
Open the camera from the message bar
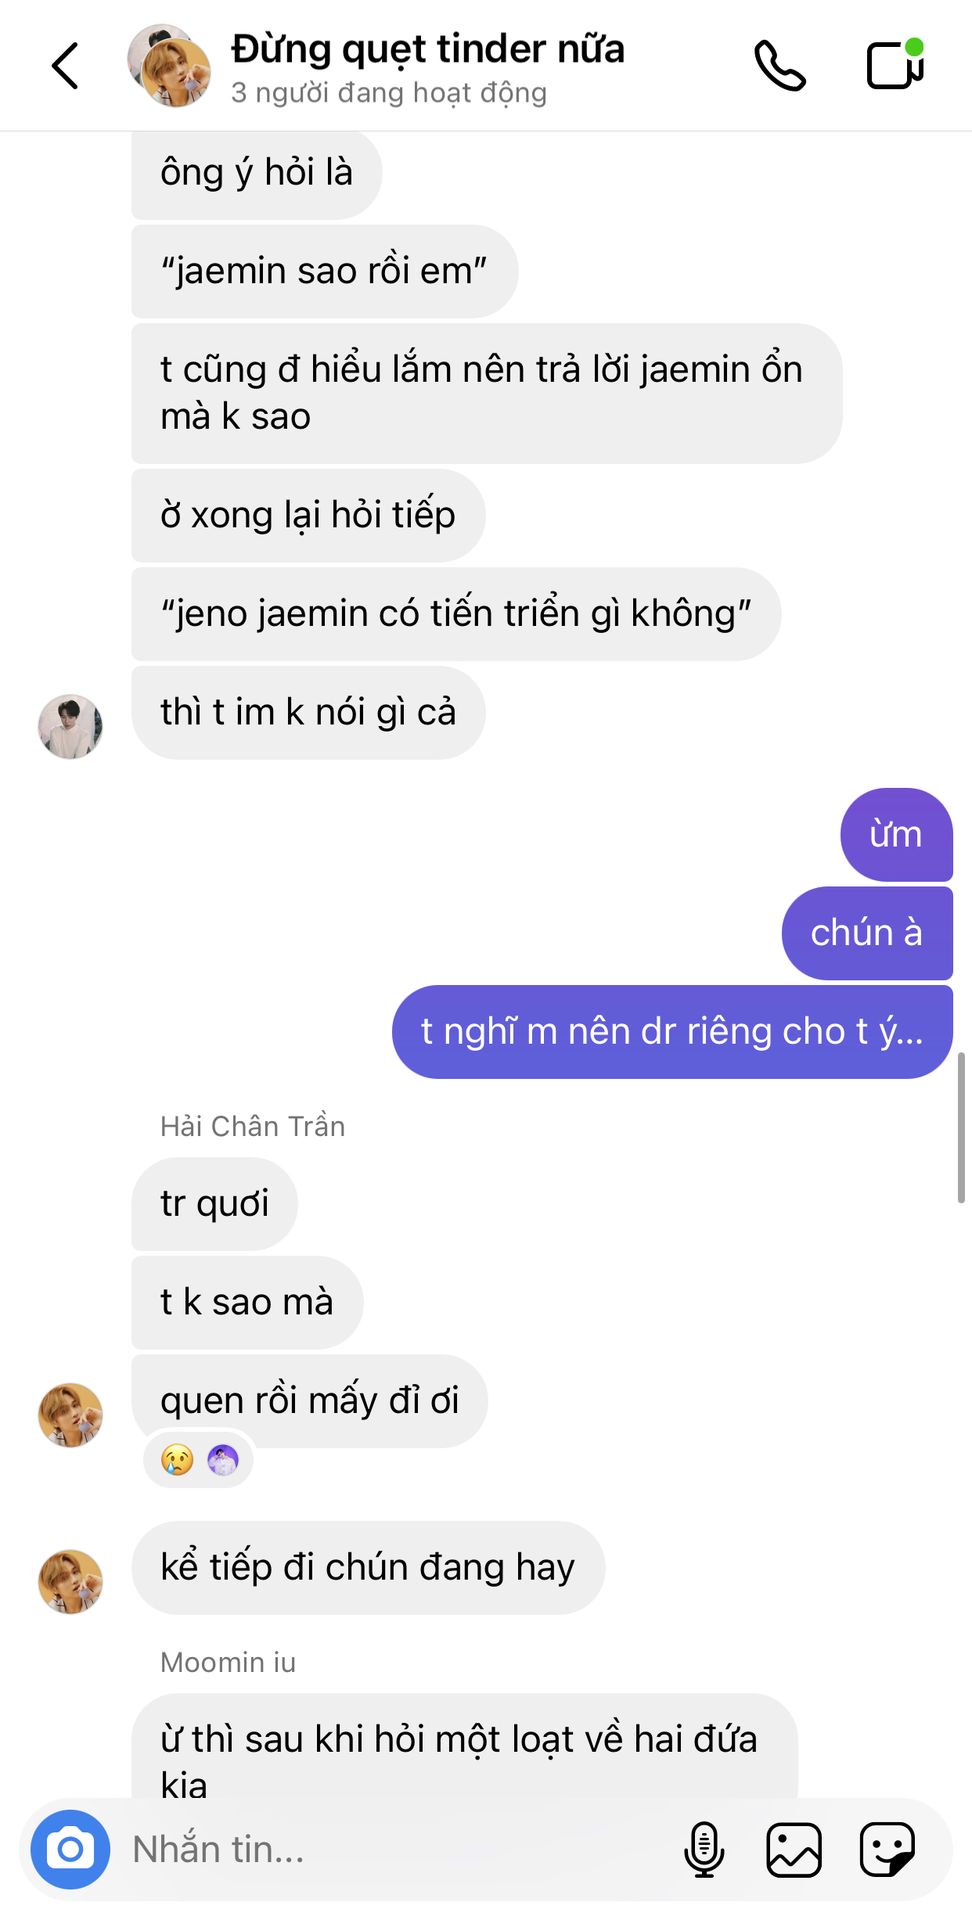[70, 1849]
